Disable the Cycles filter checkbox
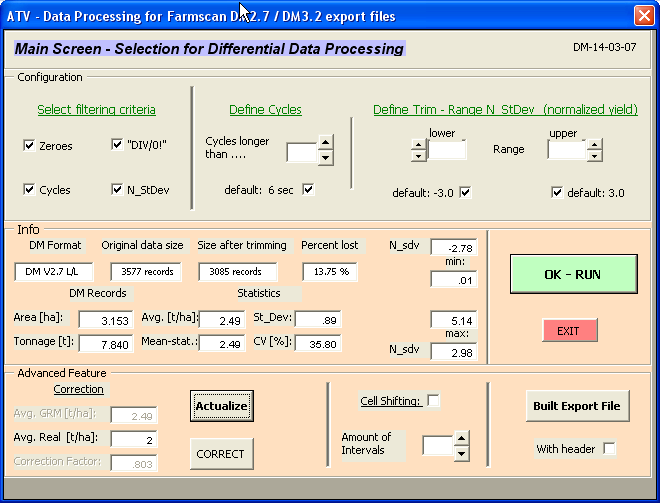660x503 pixels. [29, 190]
